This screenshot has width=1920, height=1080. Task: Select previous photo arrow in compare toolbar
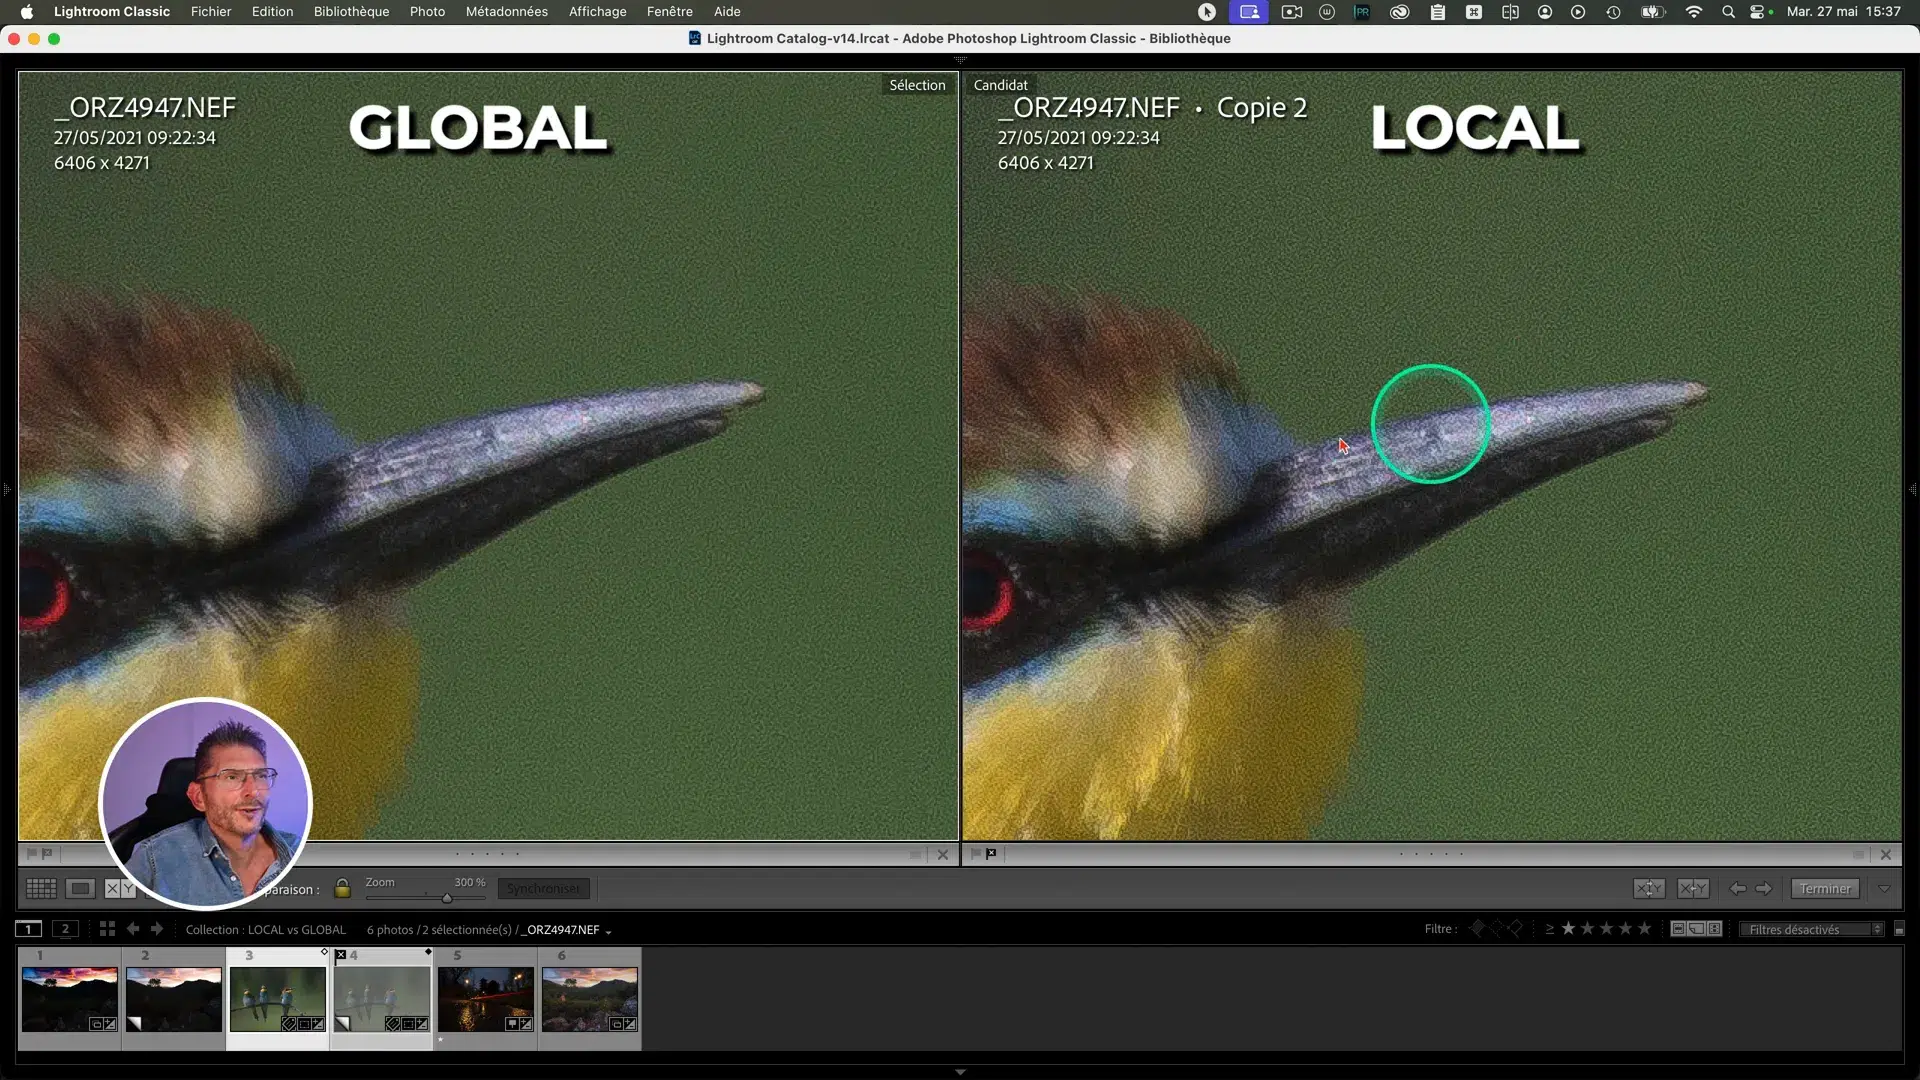tap(1738, 888)
